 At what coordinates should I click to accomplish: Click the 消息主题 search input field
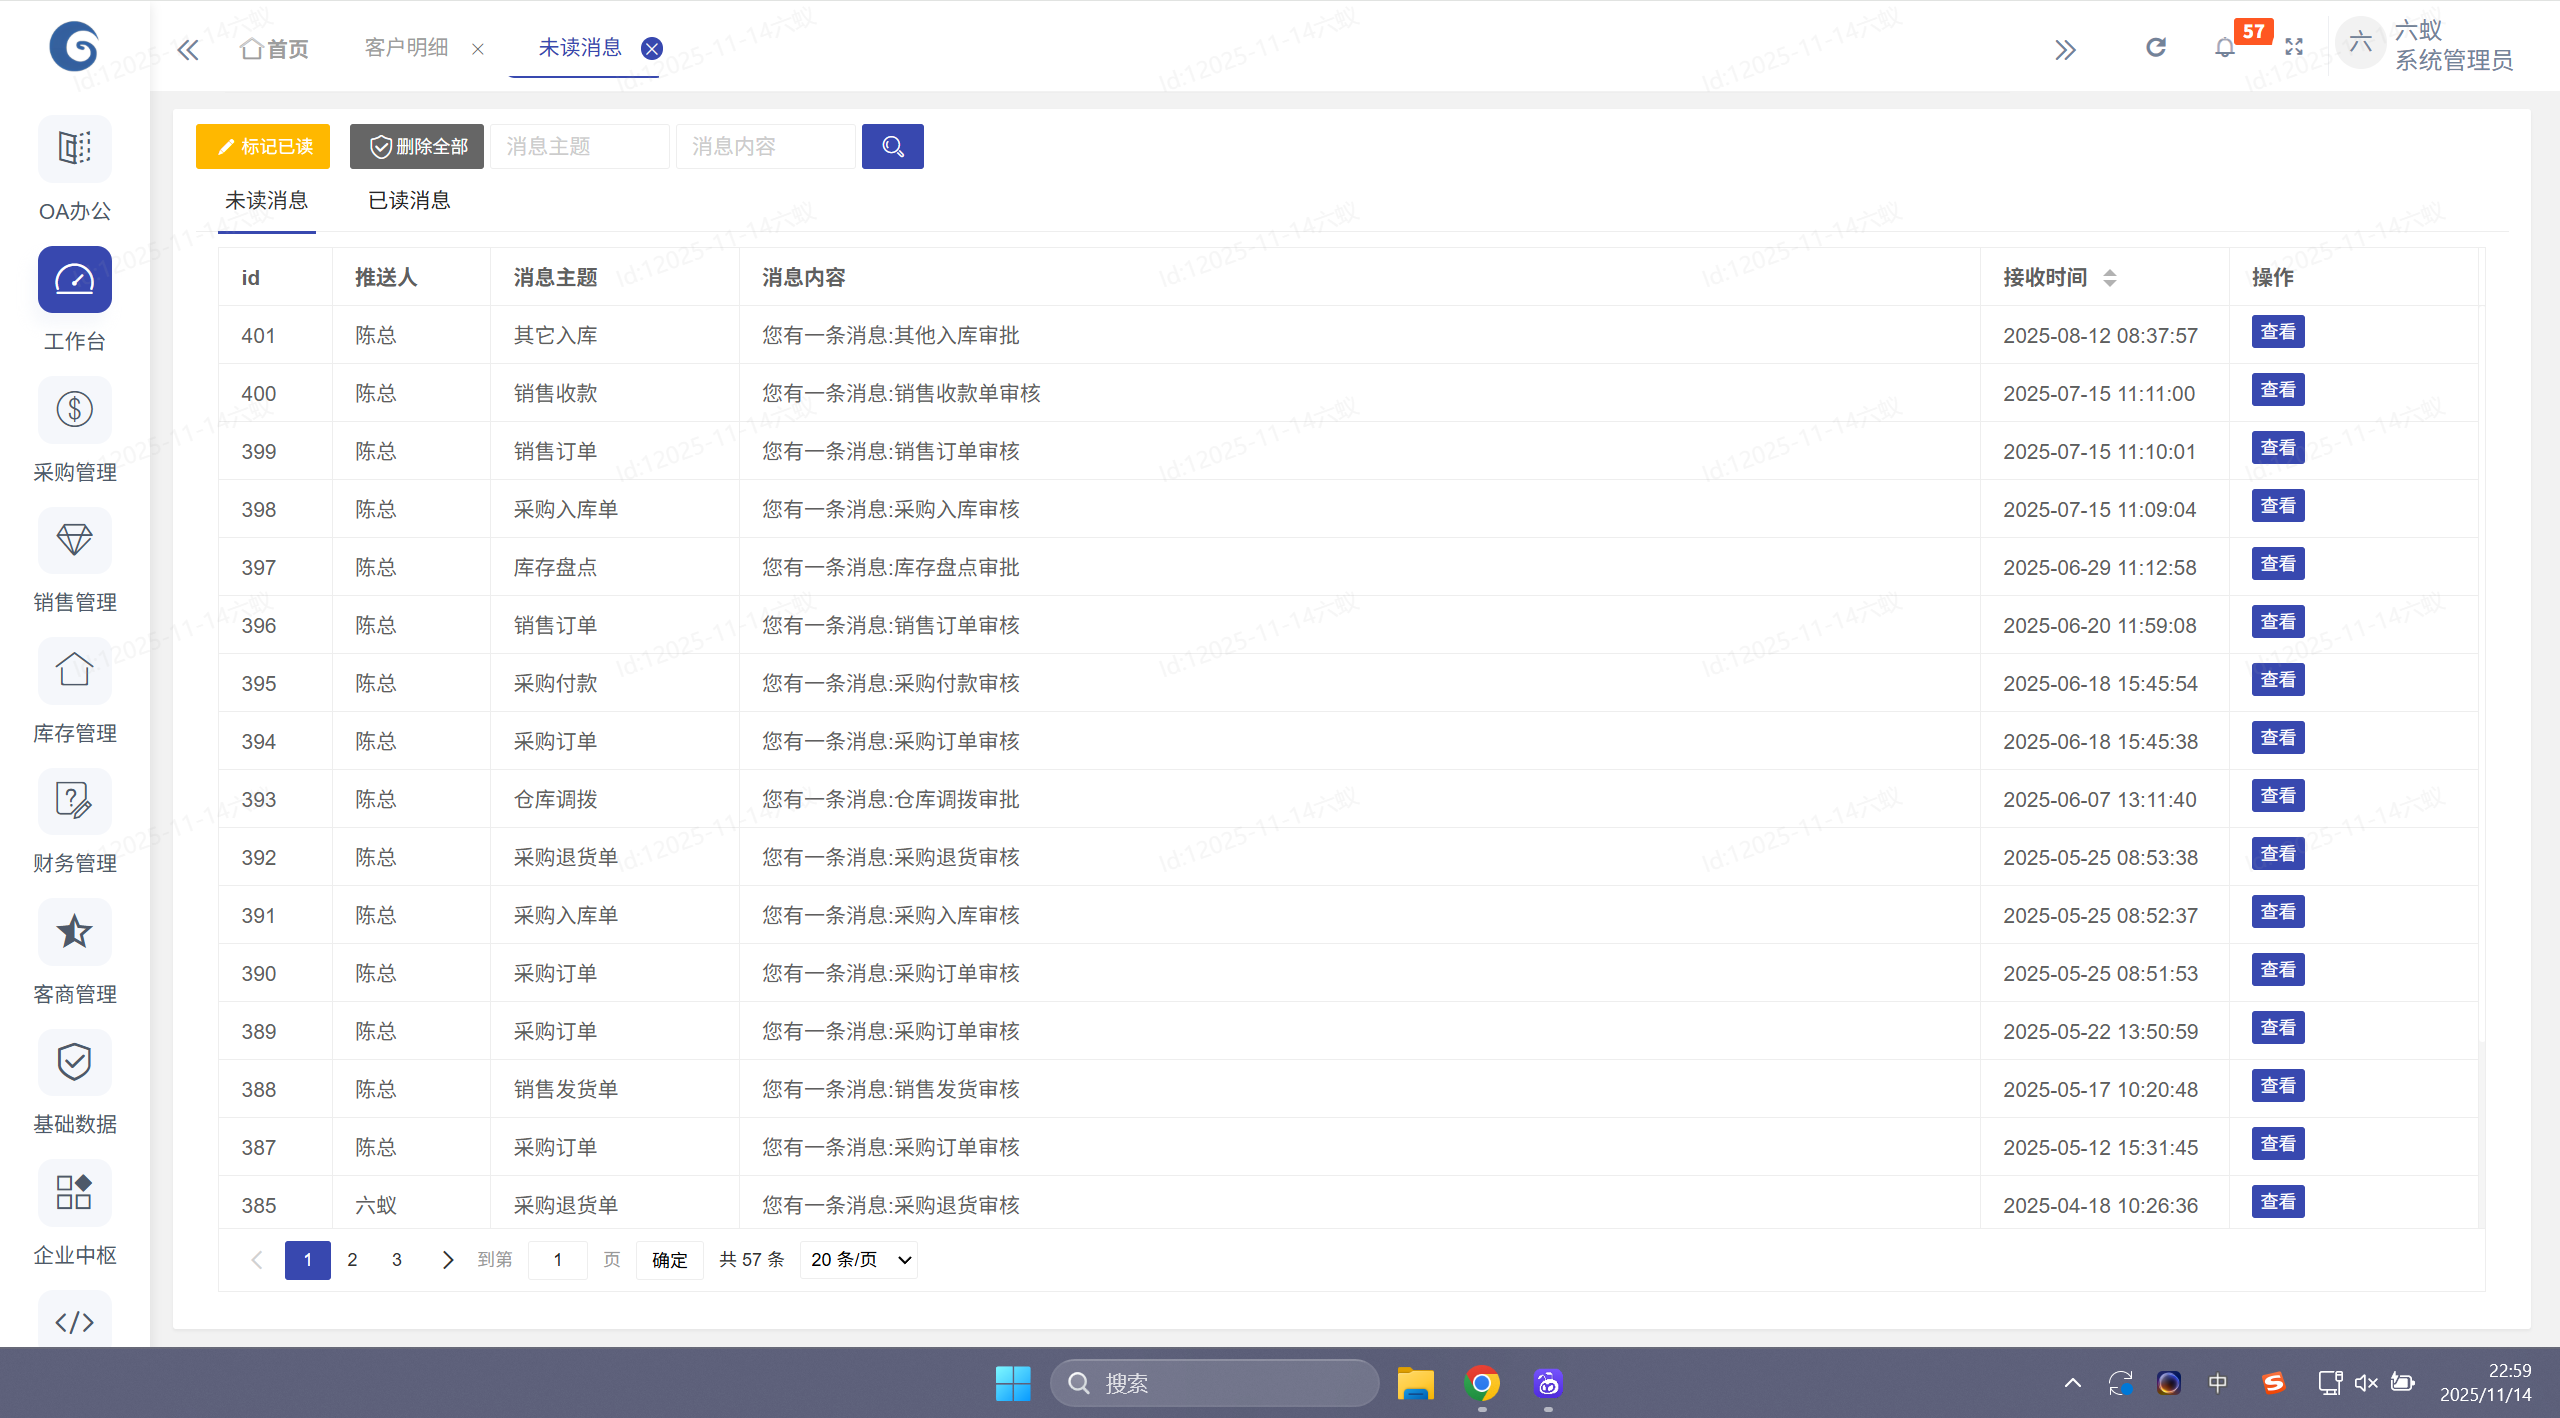point(579,147)
